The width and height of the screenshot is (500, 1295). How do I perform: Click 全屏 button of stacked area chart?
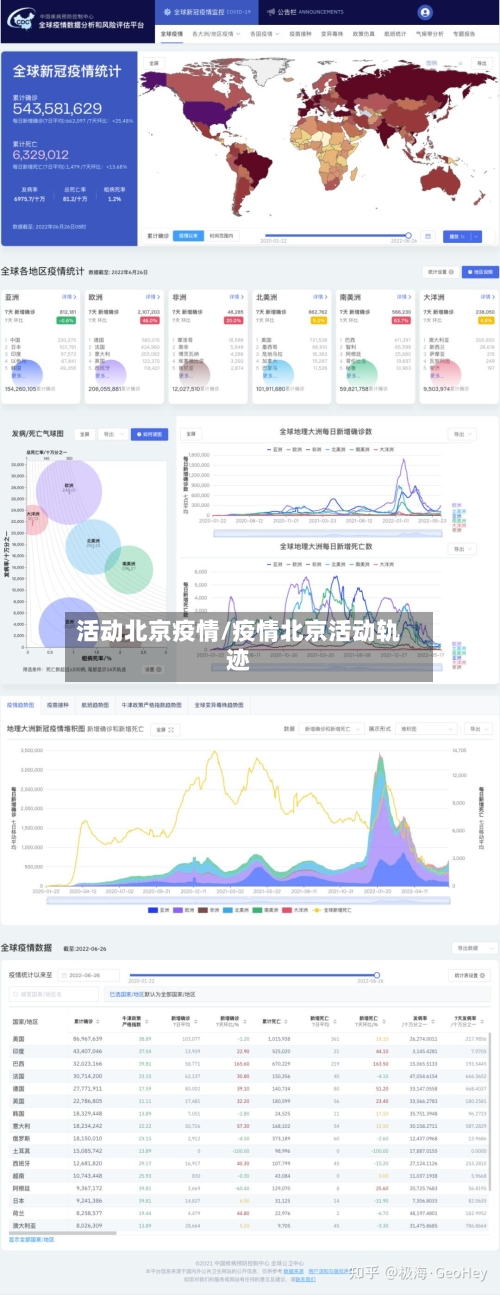[x=163, y=729]
